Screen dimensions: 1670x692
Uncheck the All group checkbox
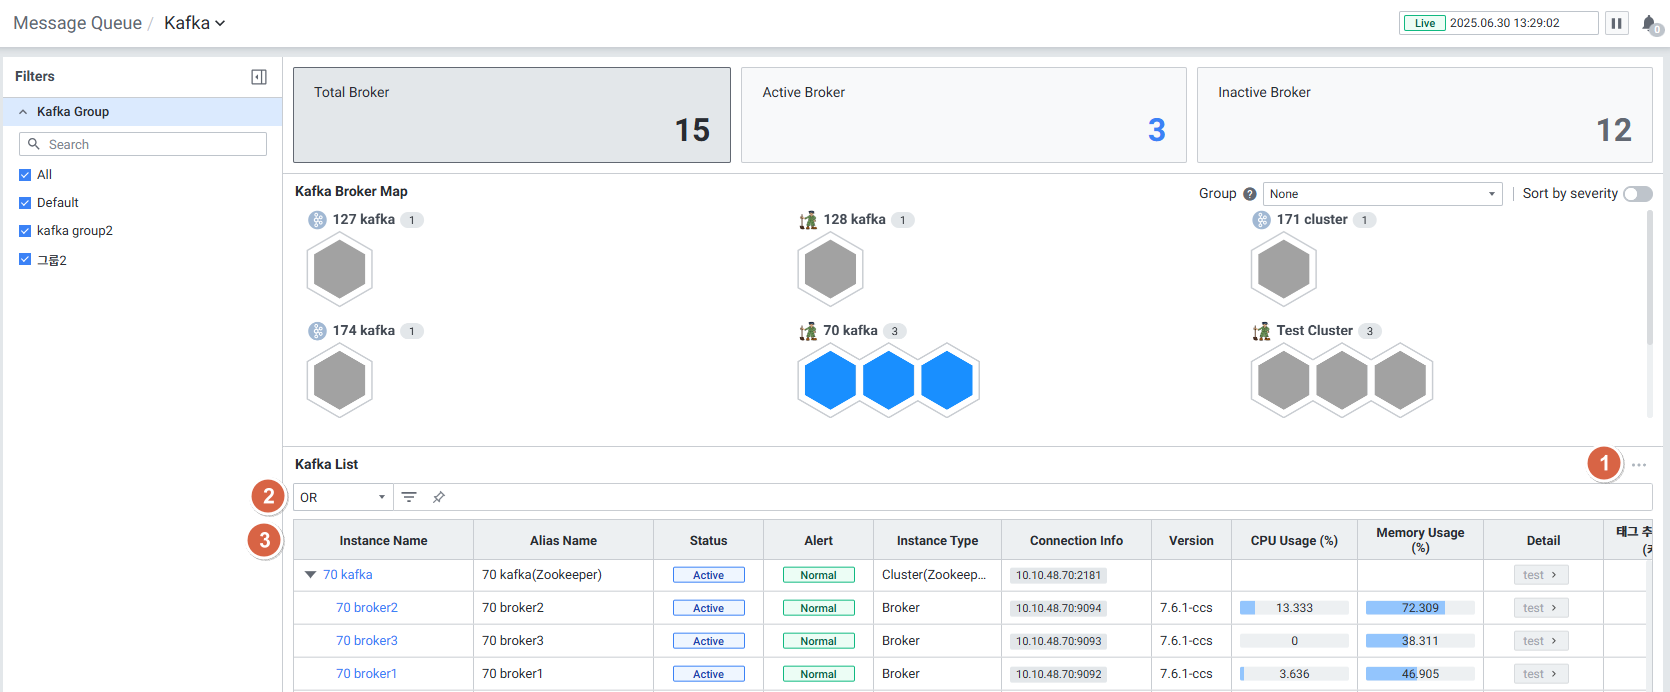pos(25,175)
